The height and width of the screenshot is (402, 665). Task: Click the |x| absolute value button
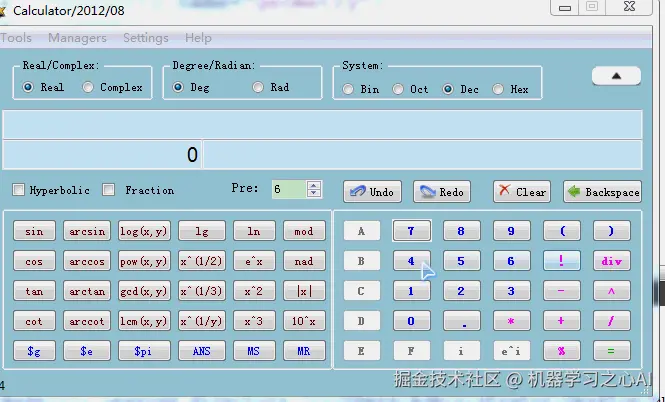click(304, 291)
